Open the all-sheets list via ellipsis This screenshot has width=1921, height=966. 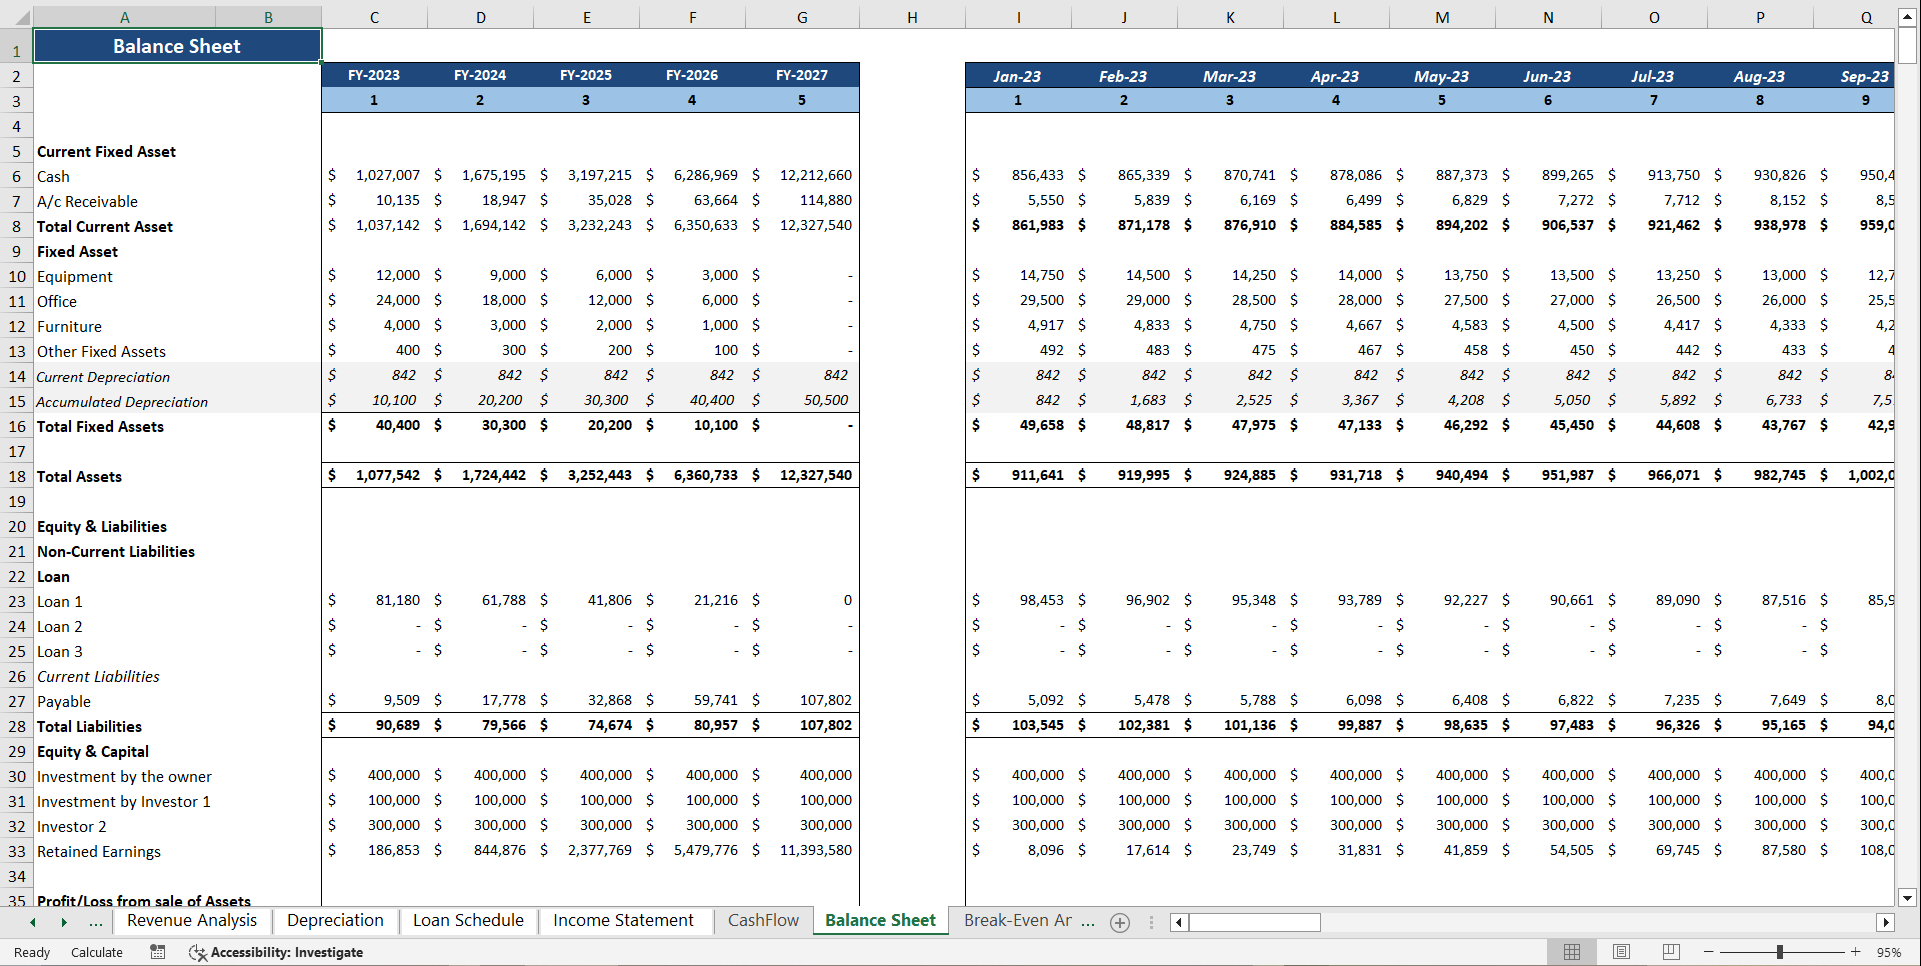[x=96, y=922]
